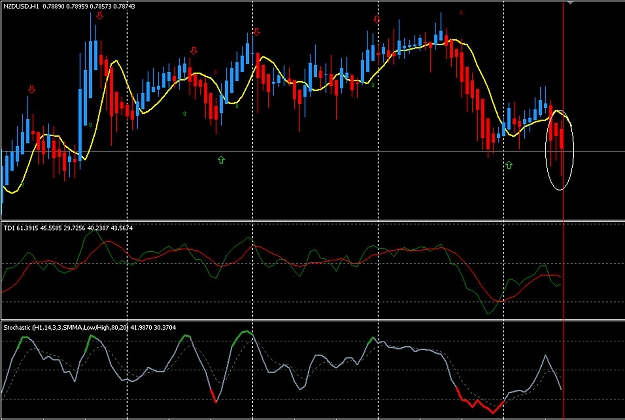Click the TDI indicator label text
This screenshot has width=625, height=420.
pyautogui.click(x=68, y=228)
